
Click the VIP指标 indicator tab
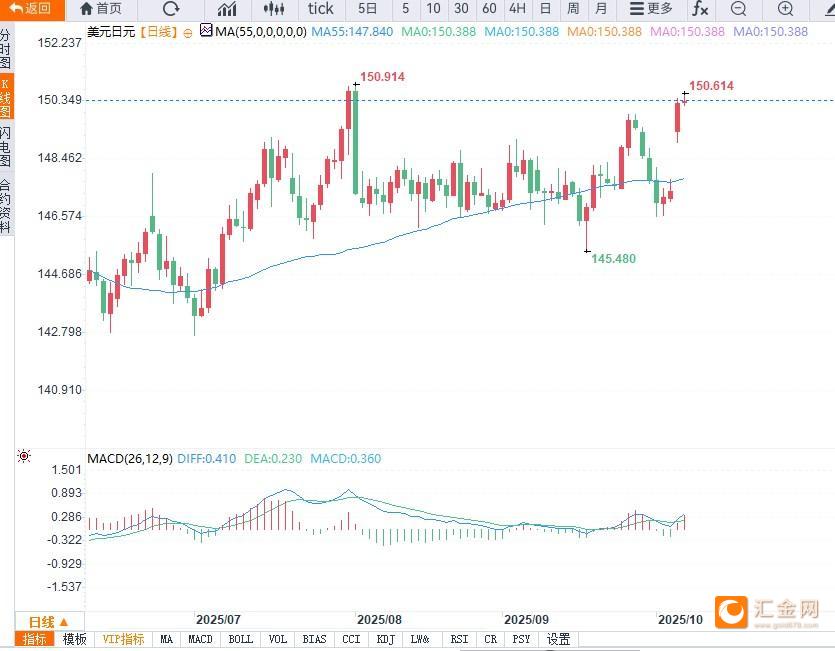(124, 639)
